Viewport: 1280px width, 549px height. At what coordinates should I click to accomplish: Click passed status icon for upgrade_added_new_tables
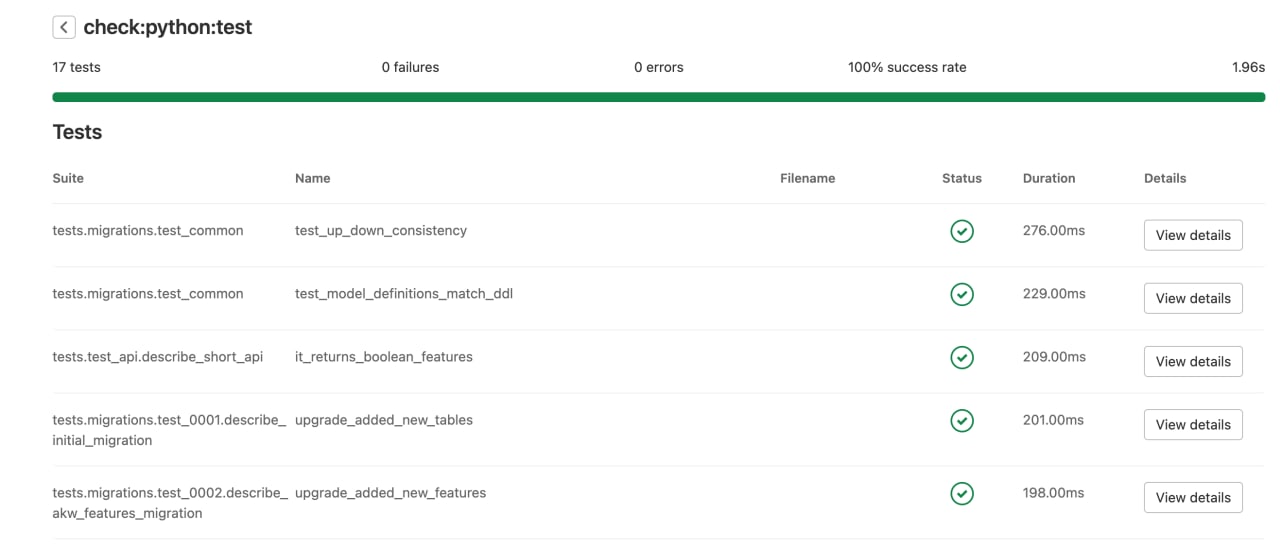click(962, 420)
